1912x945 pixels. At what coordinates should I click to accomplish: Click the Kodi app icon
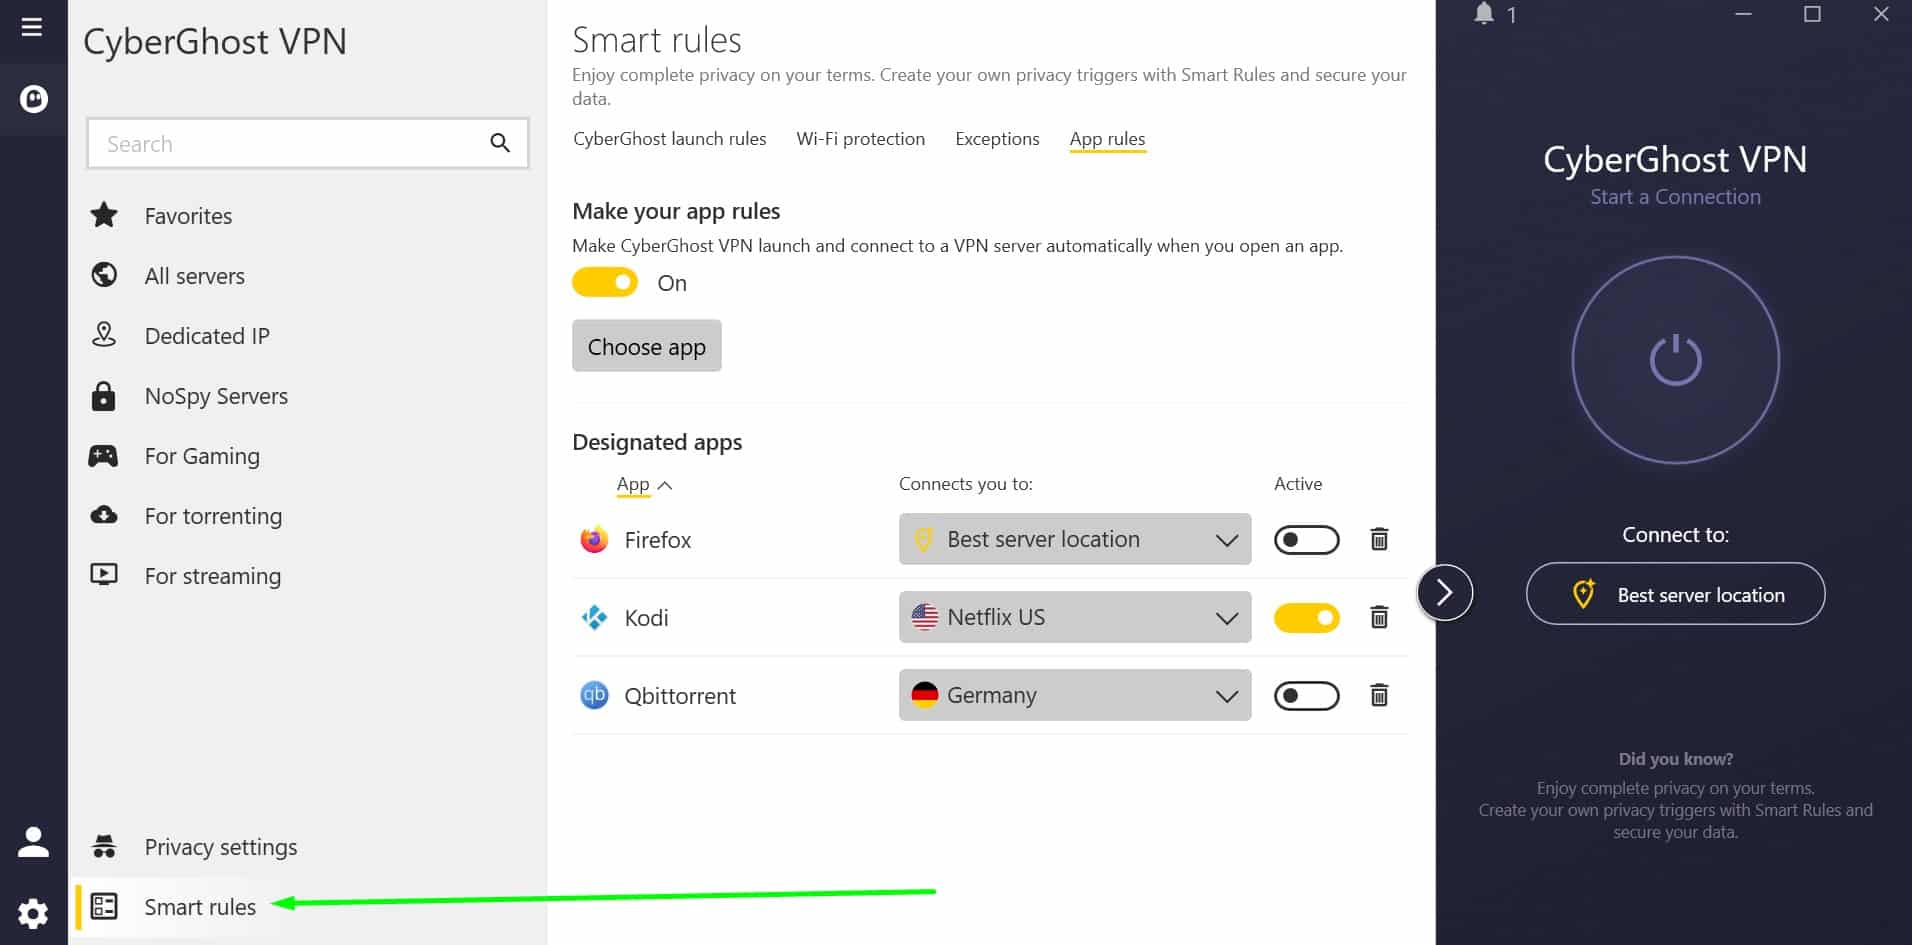(594, 617)
